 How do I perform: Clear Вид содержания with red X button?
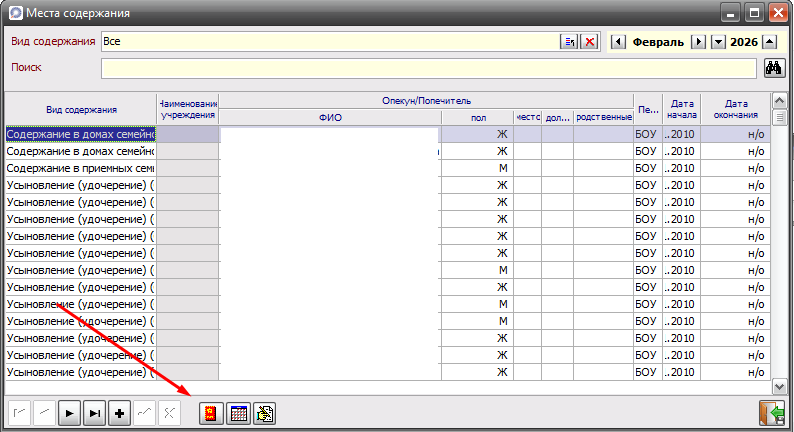pyautogui.click(x=590, y=42)
